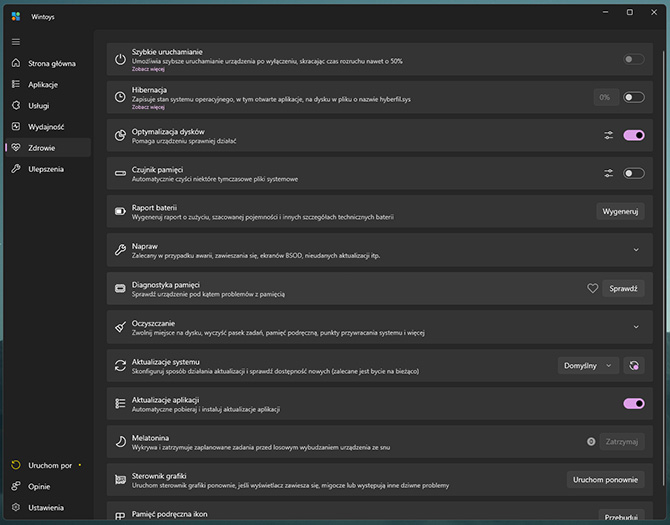Open the Aplikacje section
Viewport: 670px width, 525px height.
(48, 85)
